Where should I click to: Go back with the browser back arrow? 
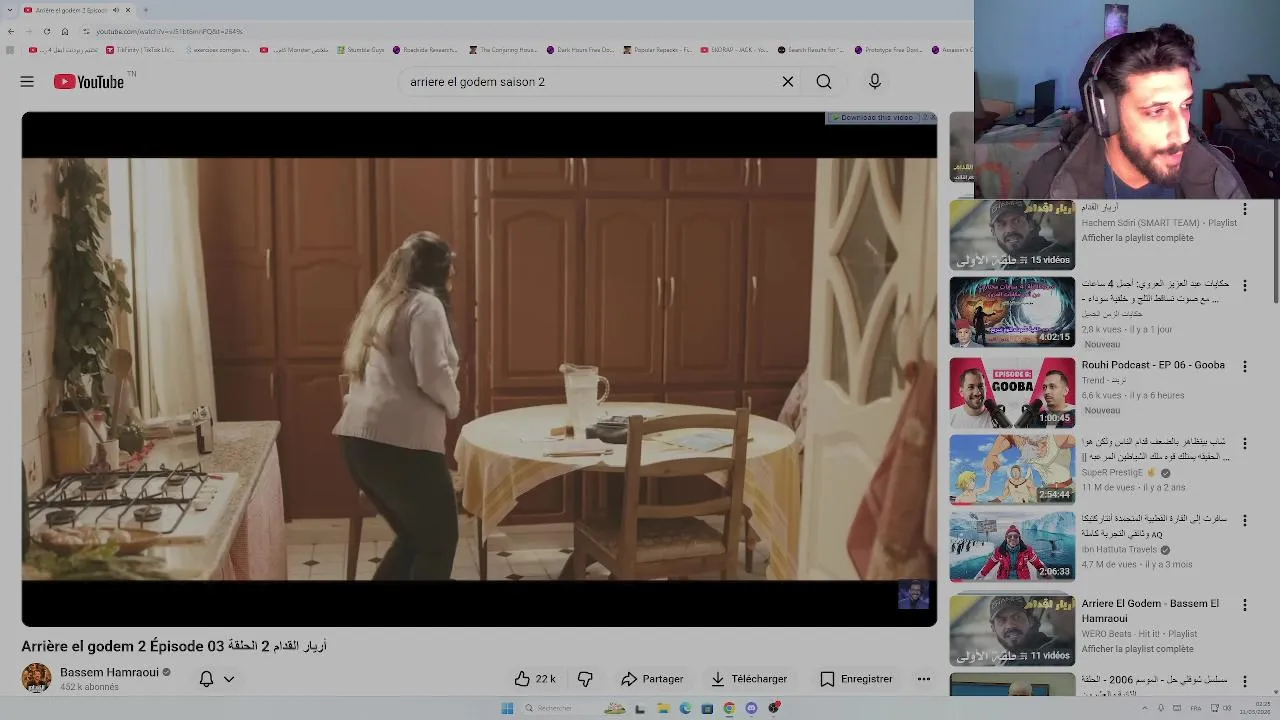coord(11,31)
